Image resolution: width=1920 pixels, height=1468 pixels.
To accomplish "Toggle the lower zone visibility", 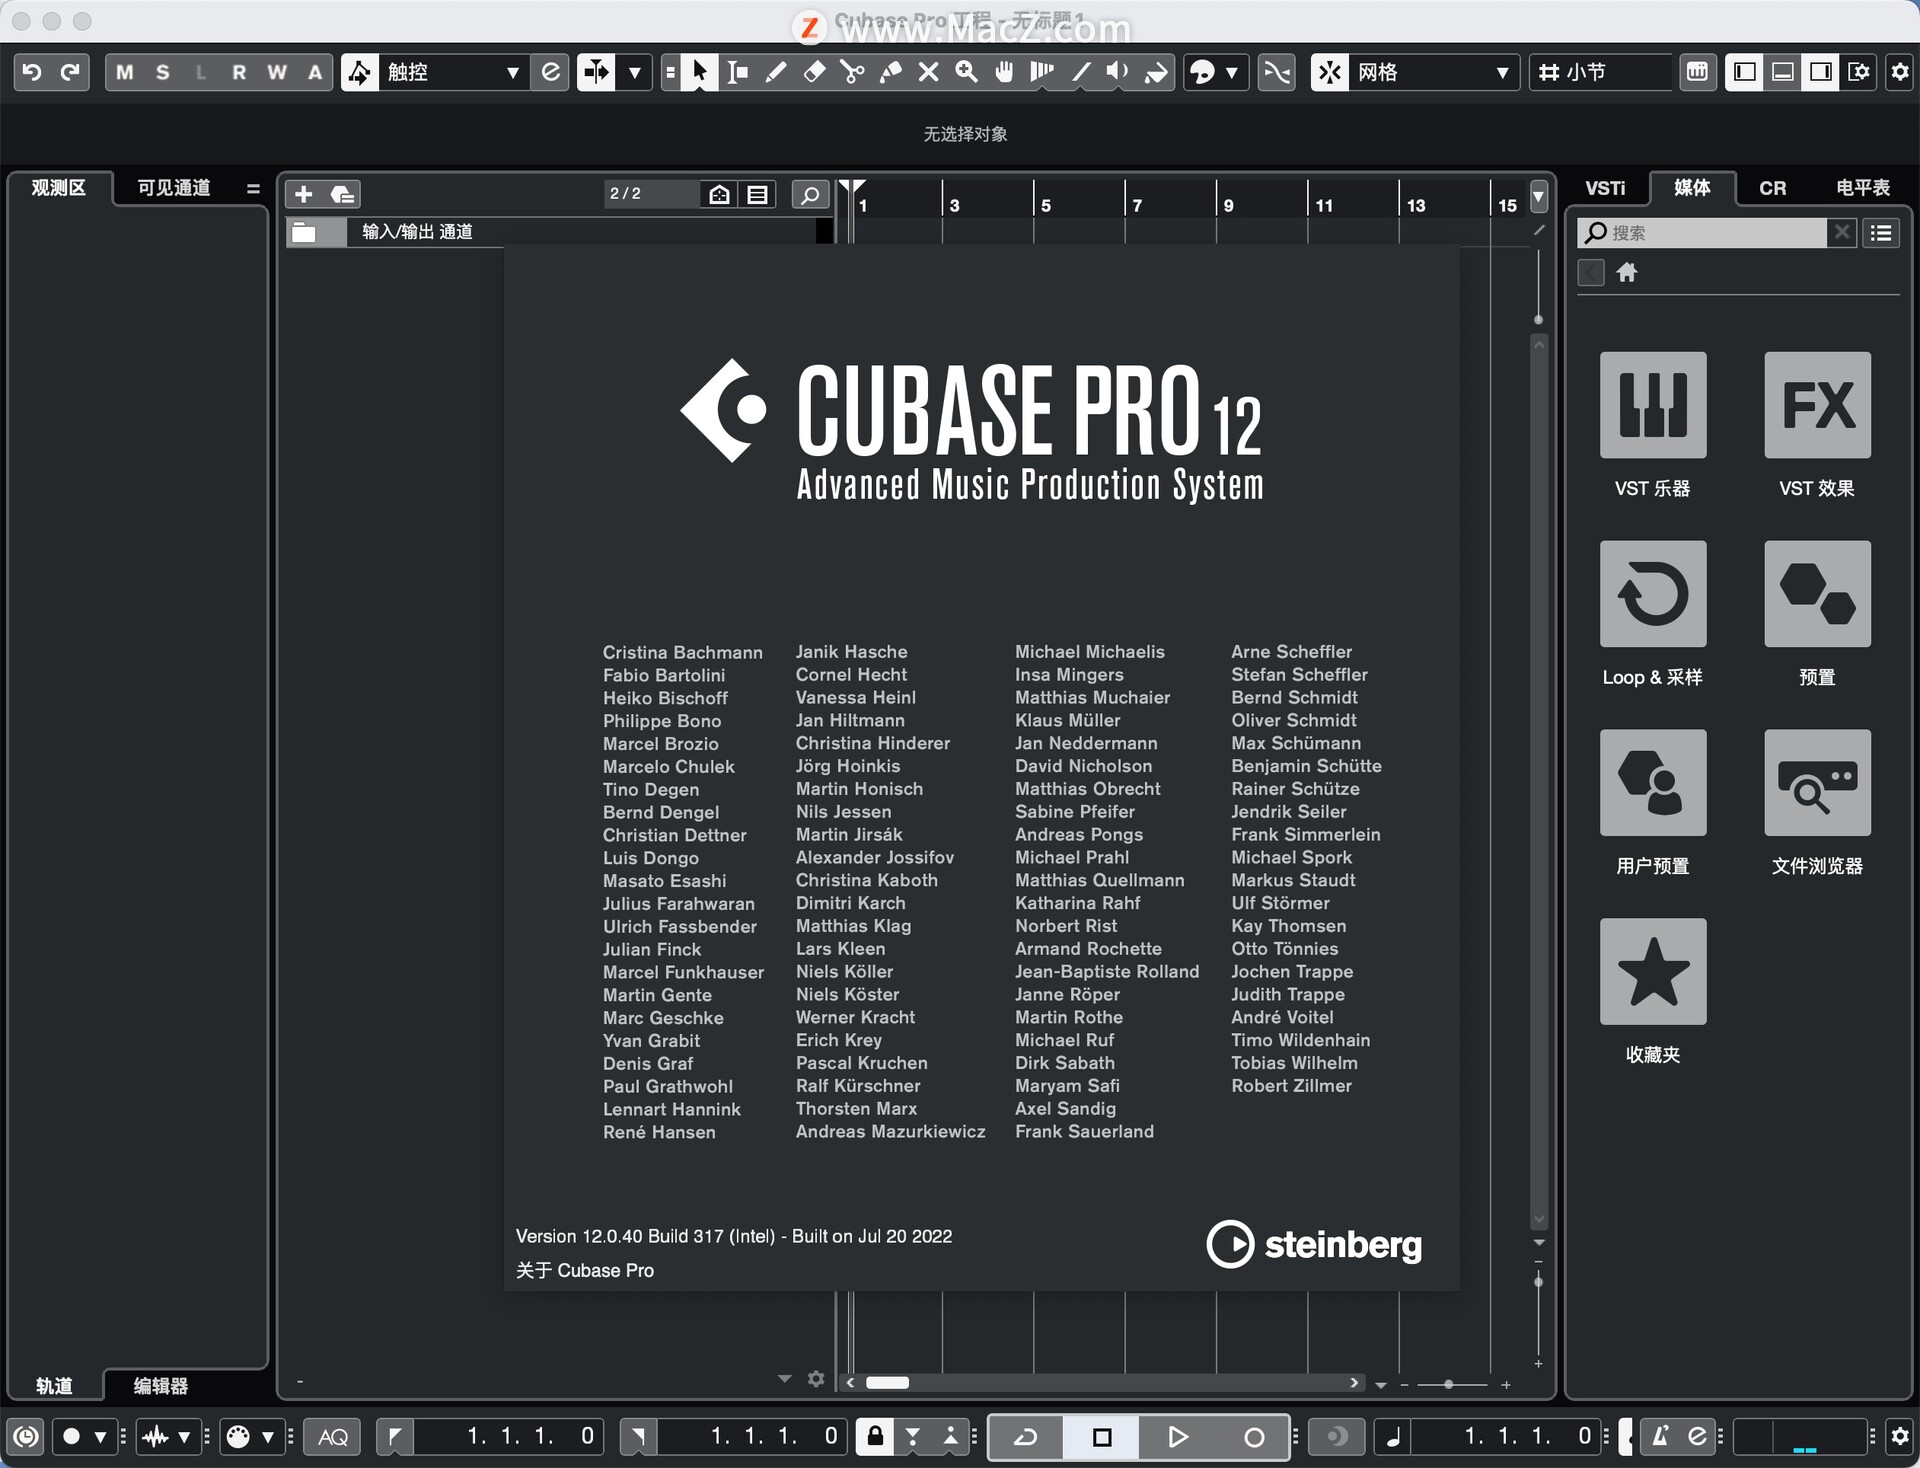I will [x=1783, y=72].
